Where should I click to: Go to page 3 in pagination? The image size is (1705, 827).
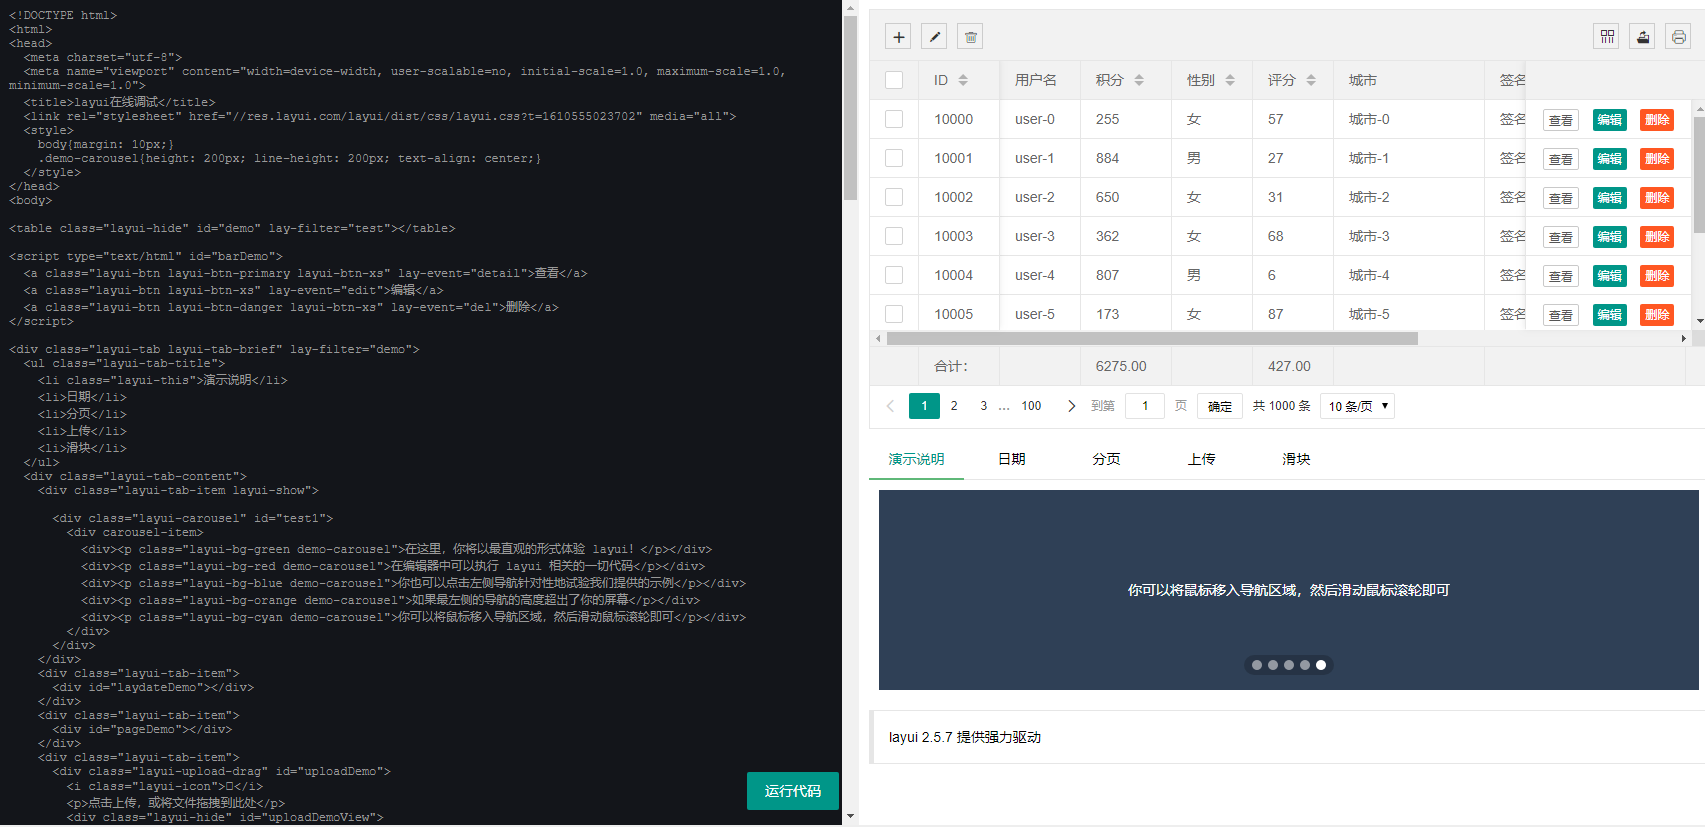pos(984,406)
